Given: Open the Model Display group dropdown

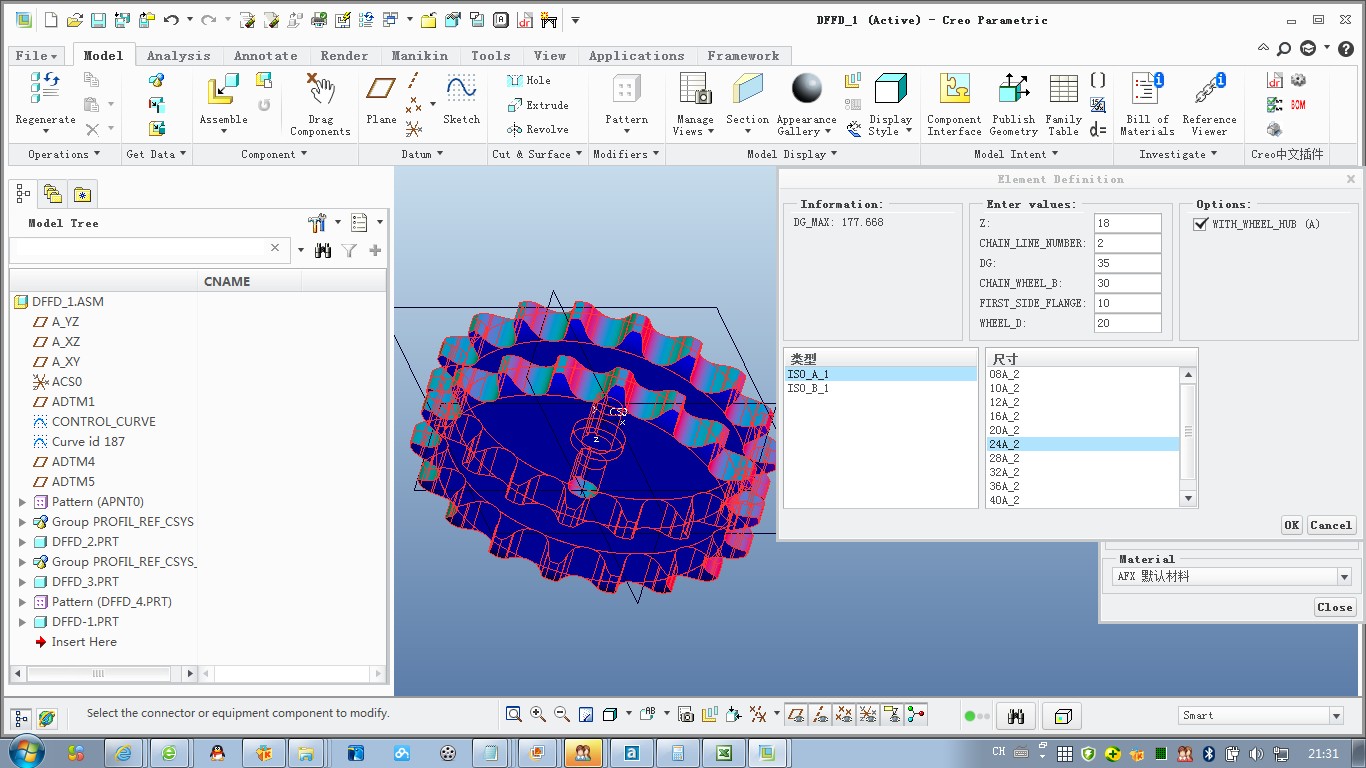Looking at the screenshot, I should [x=792, y=154].
